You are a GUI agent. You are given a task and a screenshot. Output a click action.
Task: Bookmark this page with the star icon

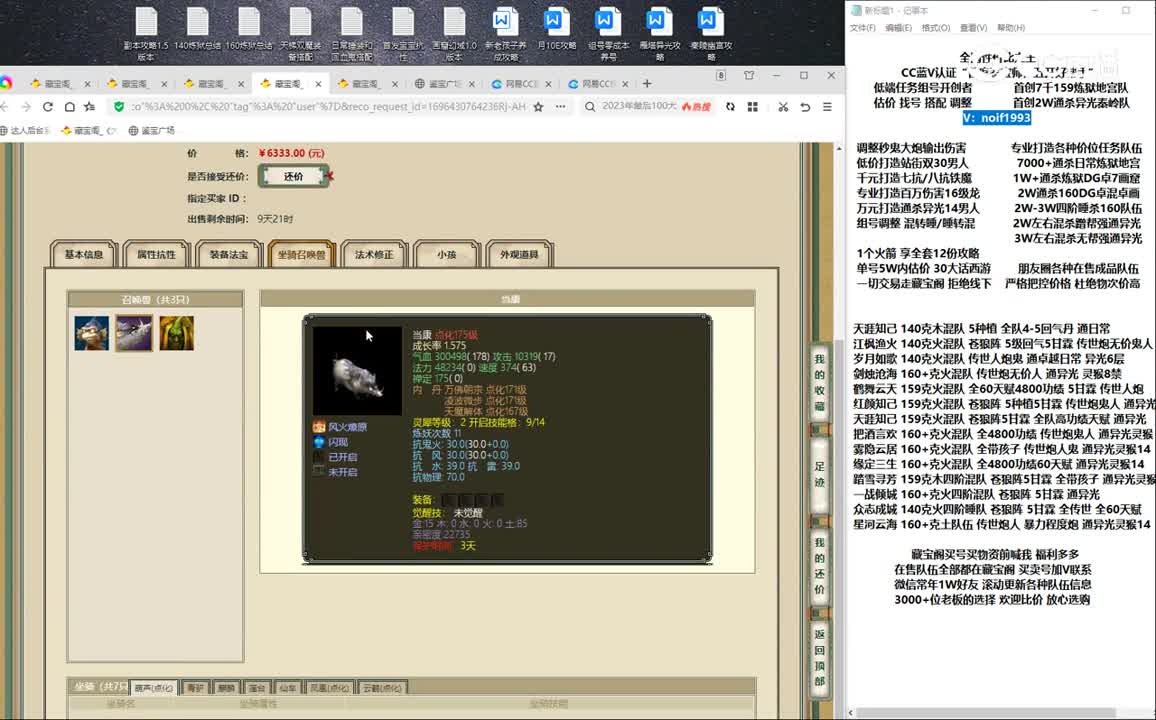(539, 107)
